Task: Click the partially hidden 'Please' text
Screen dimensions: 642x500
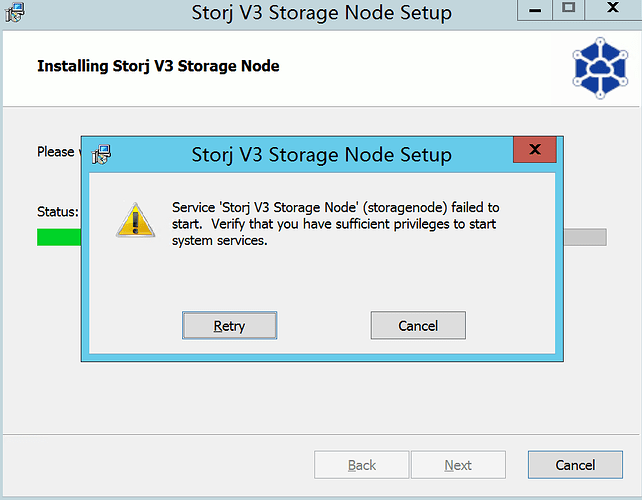Action: click(x=55, y=151)
